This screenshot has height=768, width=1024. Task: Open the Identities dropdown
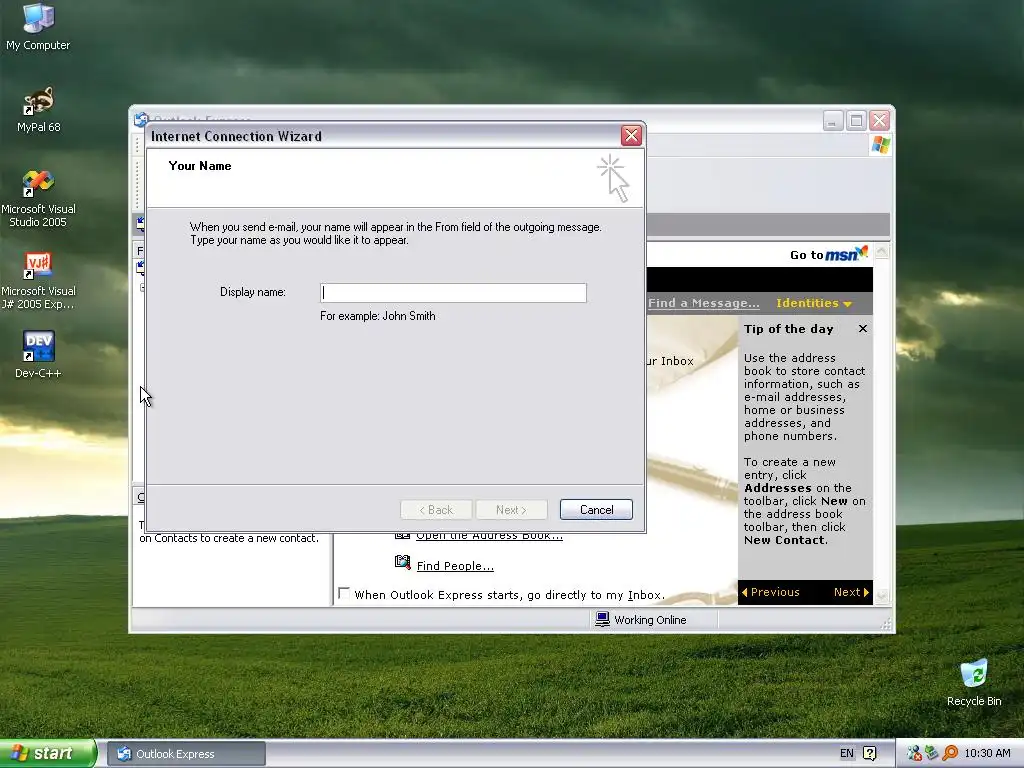click(814, 303)
